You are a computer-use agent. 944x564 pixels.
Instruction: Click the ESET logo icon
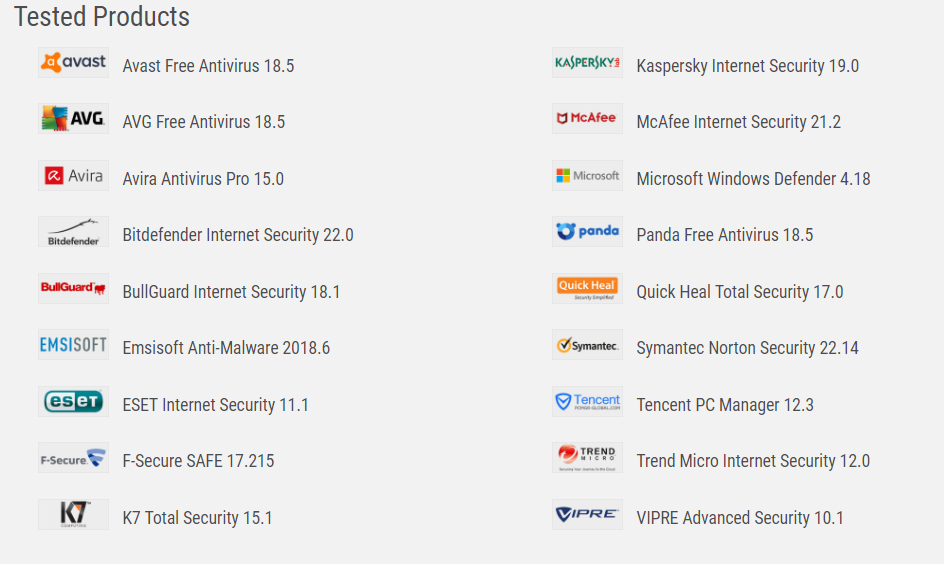pos(73,402)
